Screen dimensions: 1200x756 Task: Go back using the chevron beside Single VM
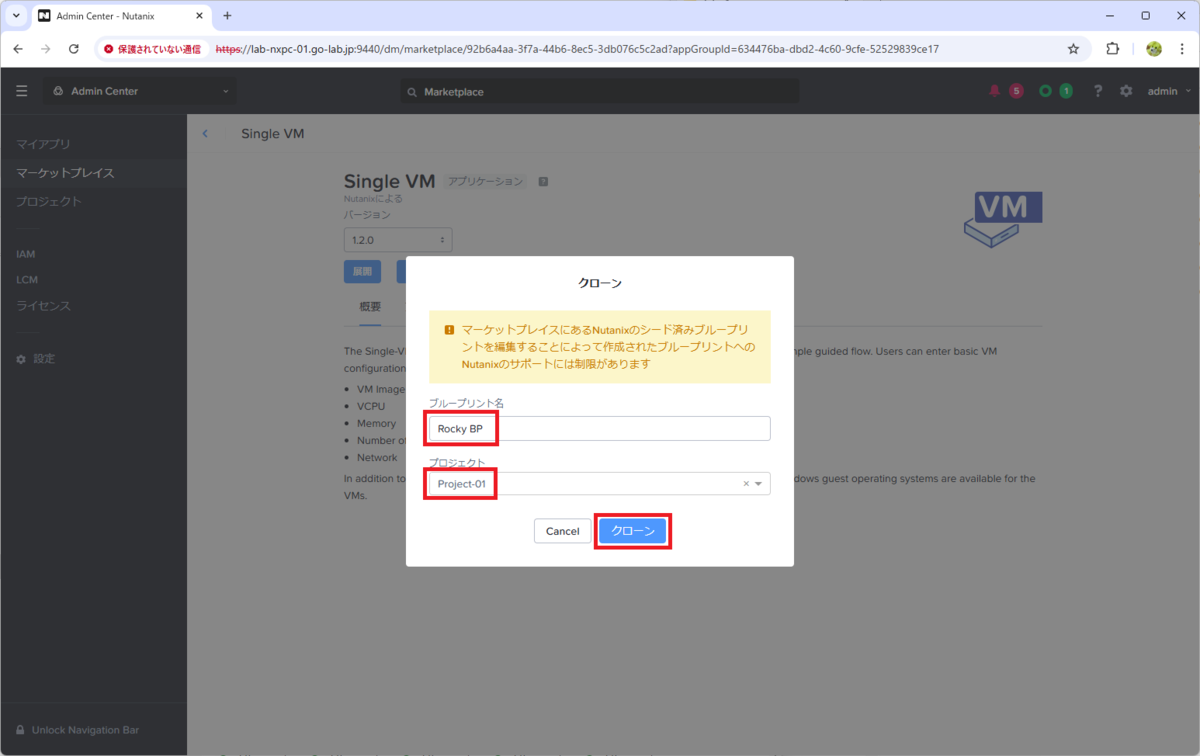pos(205,133)
